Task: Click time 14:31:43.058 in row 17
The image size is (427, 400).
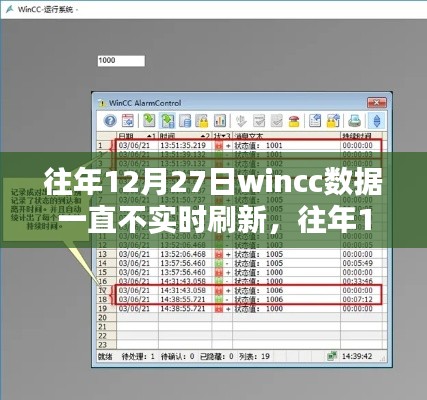Action: [183, 290]
